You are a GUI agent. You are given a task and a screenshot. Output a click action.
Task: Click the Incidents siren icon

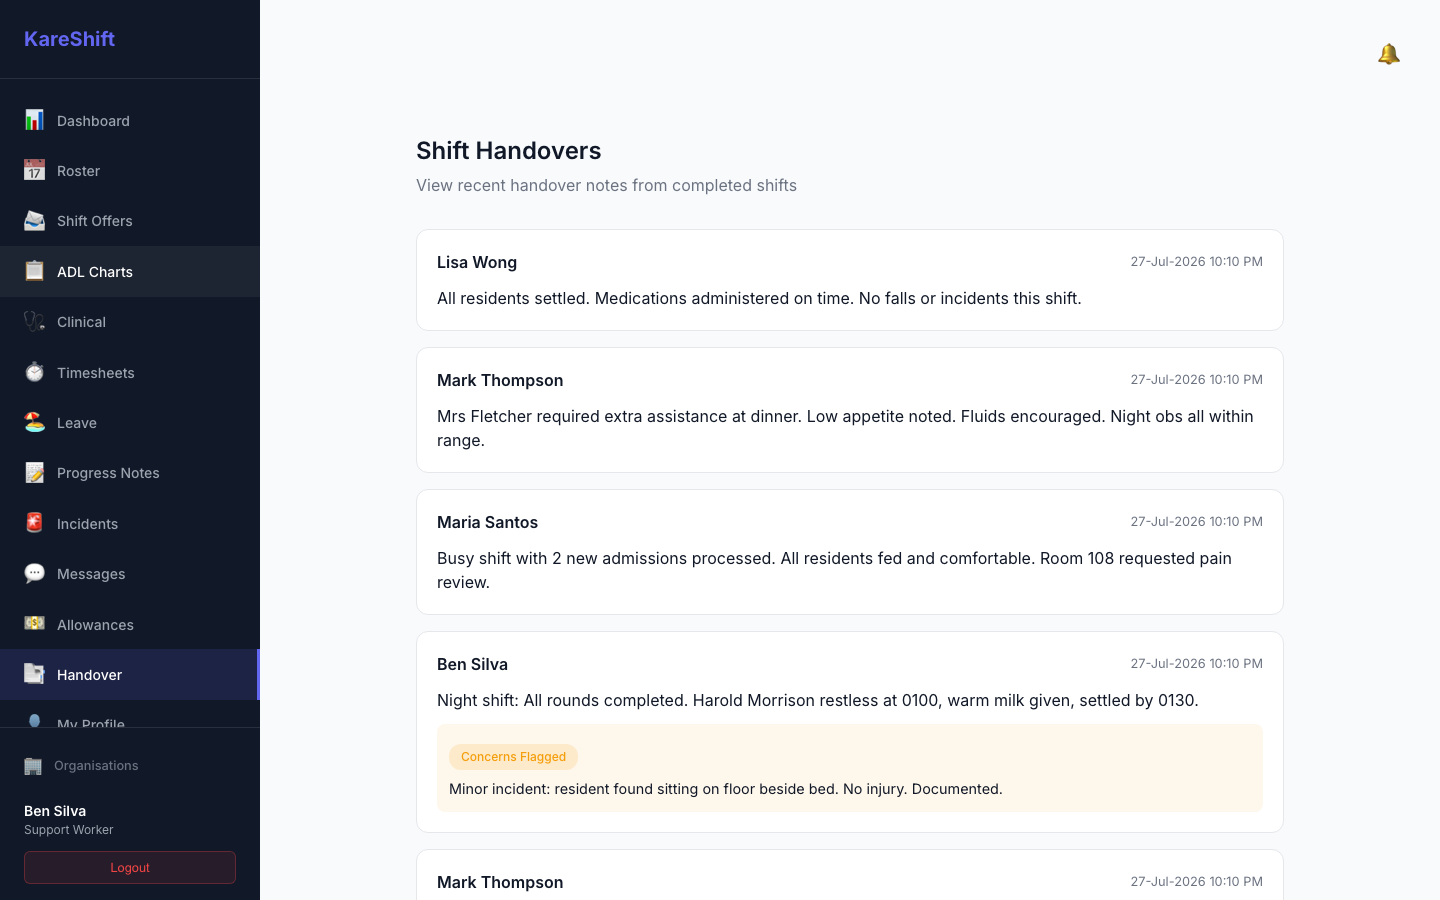[x=34, y=523]
